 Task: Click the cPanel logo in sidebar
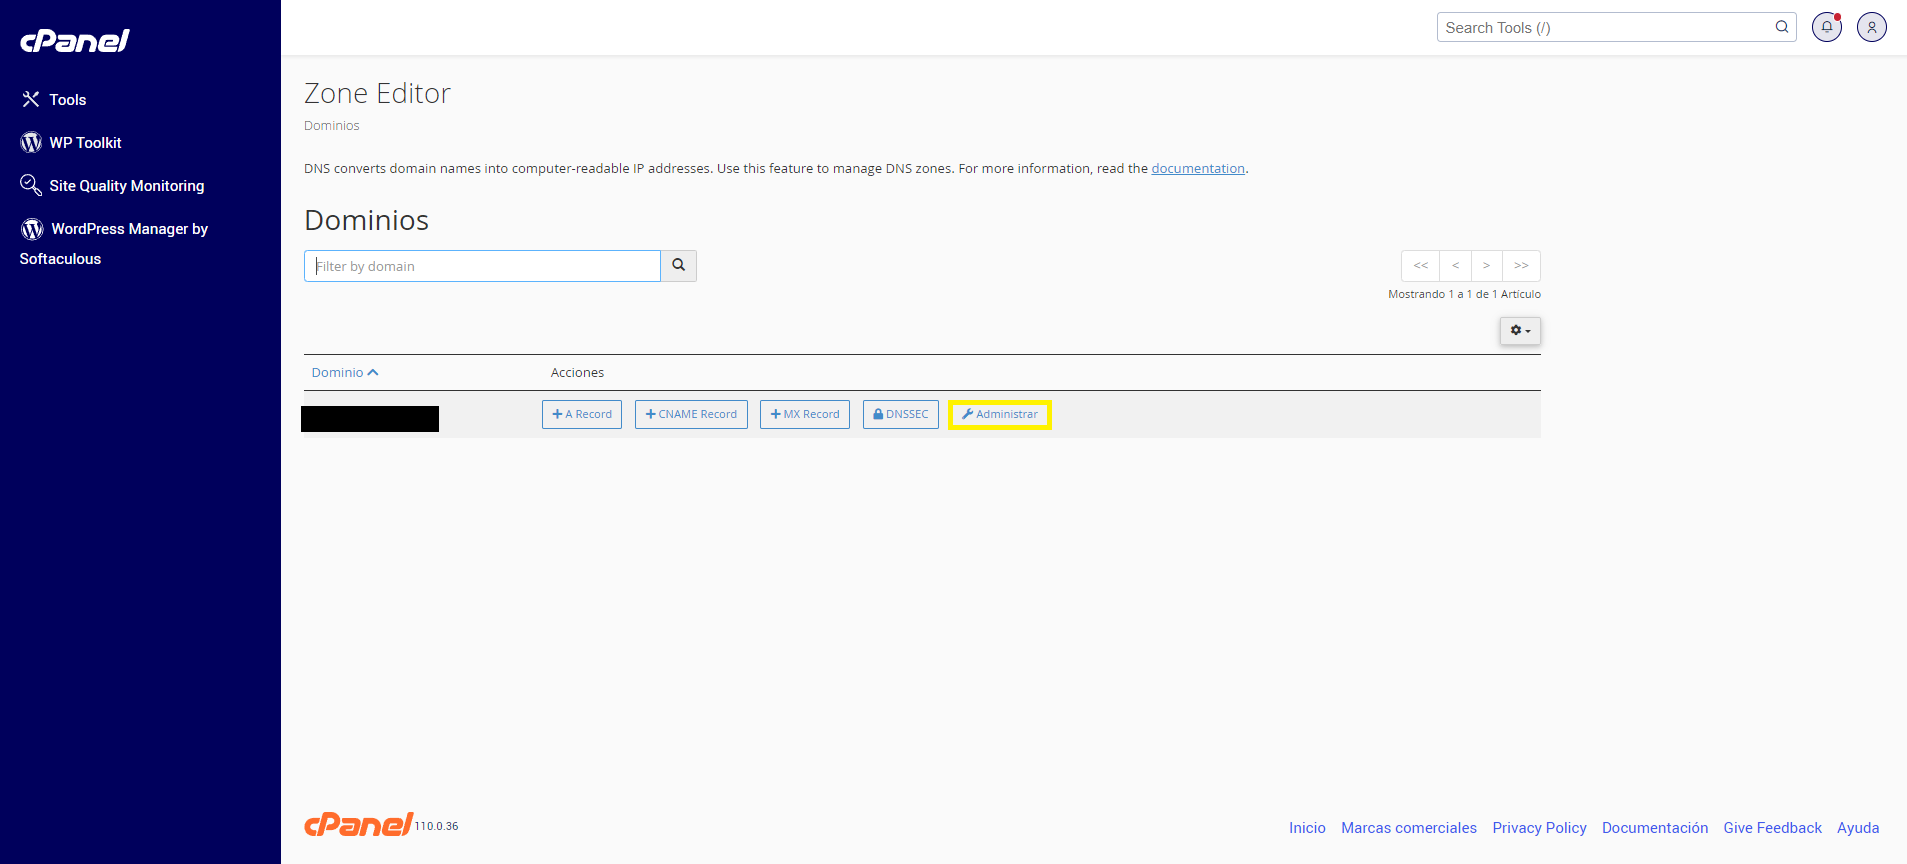(75, 40)
